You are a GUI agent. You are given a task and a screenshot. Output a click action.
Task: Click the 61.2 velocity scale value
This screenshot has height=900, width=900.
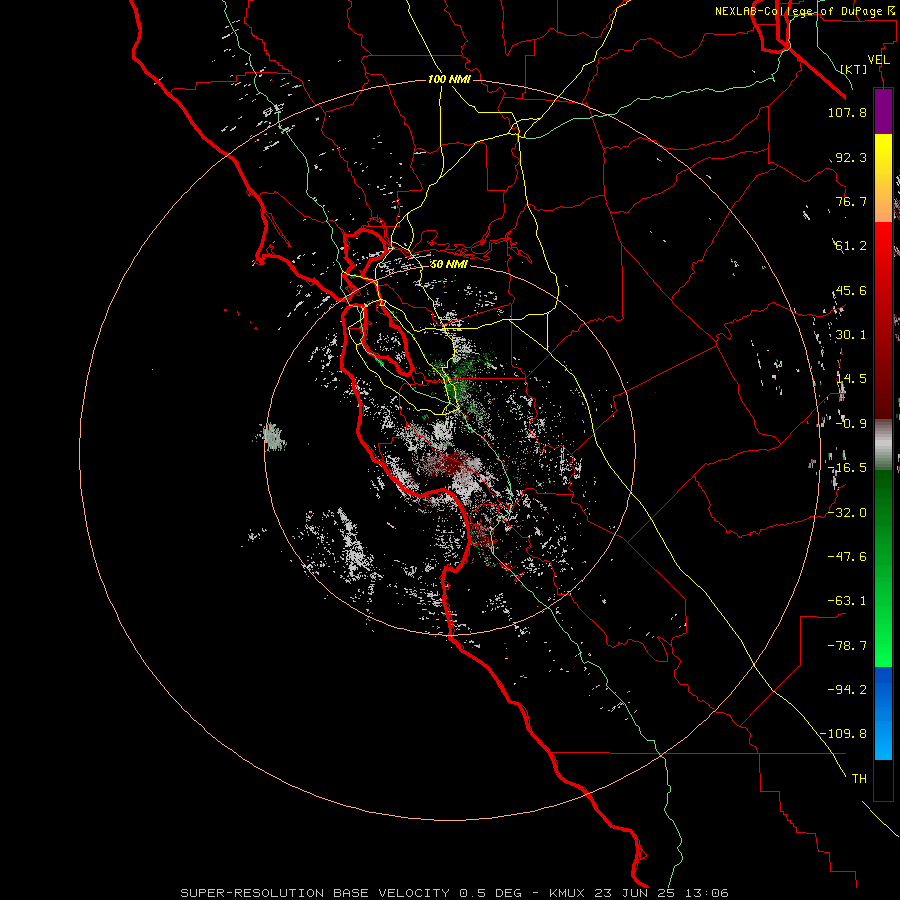pyautogui.click(x=851, y=246)
